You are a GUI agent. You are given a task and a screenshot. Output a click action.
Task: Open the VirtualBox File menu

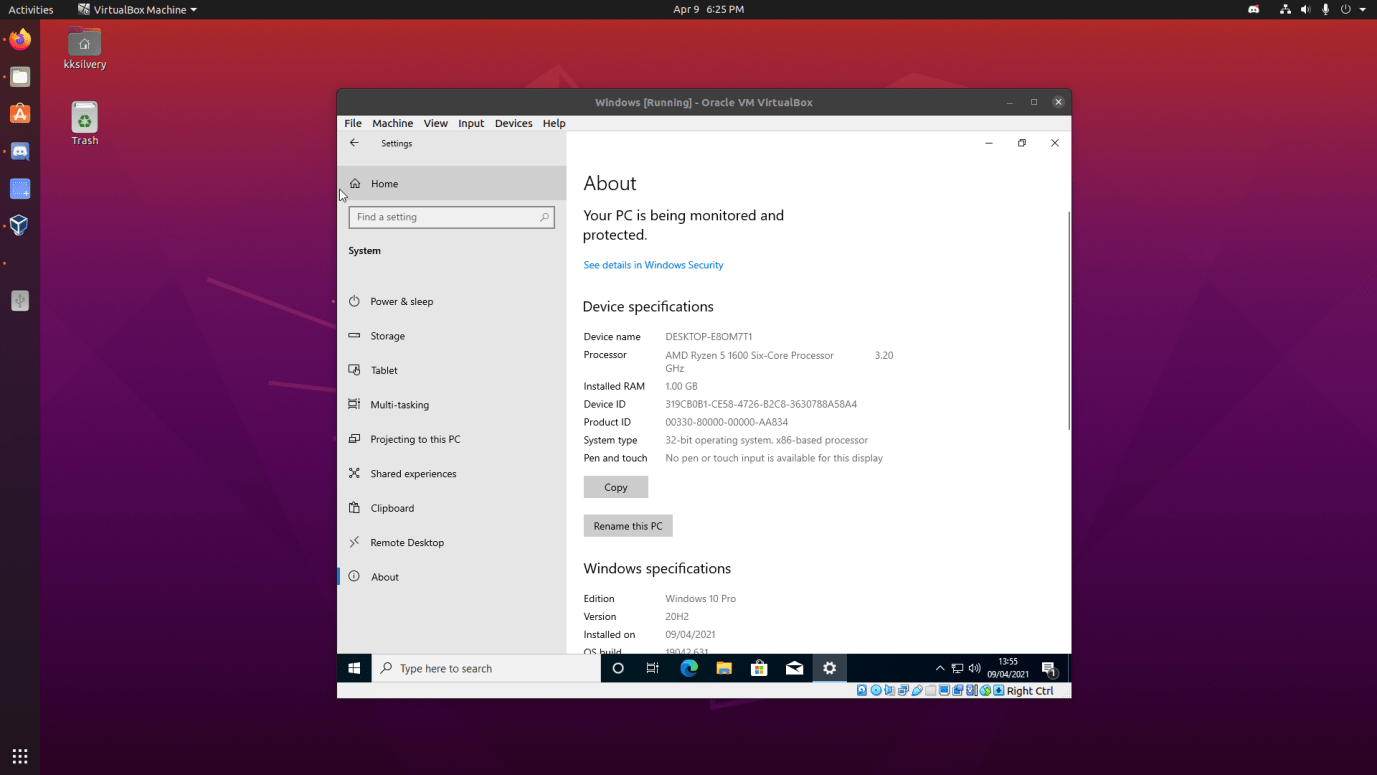pyautogui.click(x=353, y=123)
